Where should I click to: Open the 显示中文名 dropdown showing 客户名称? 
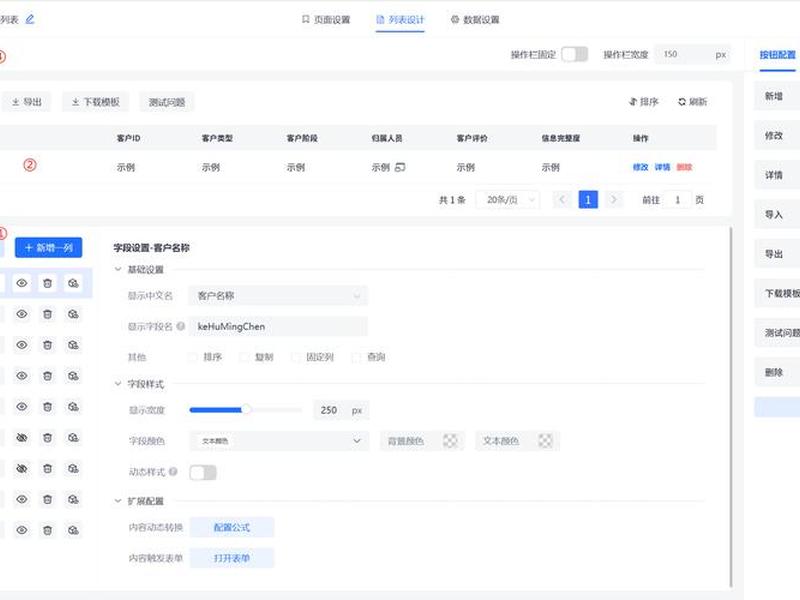point(278,295)
